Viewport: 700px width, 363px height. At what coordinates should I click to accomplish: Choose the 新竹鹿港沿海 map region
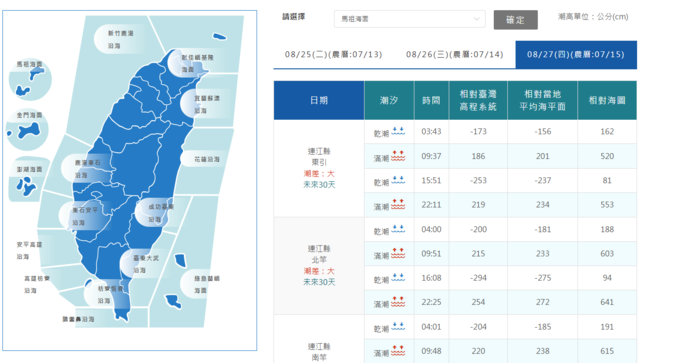pos(120,39)
